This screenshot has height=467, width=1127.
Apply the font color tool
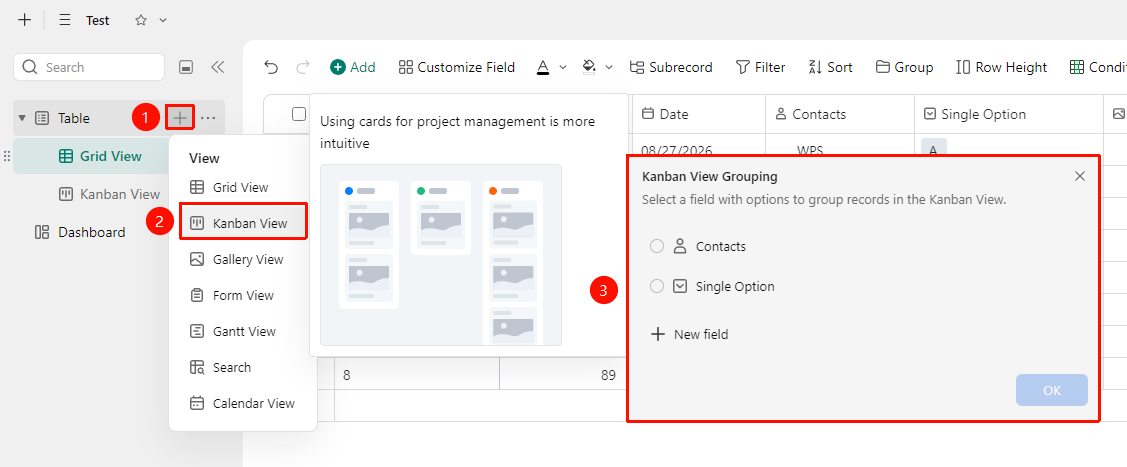pyautogui.click(x=543, y=68)
